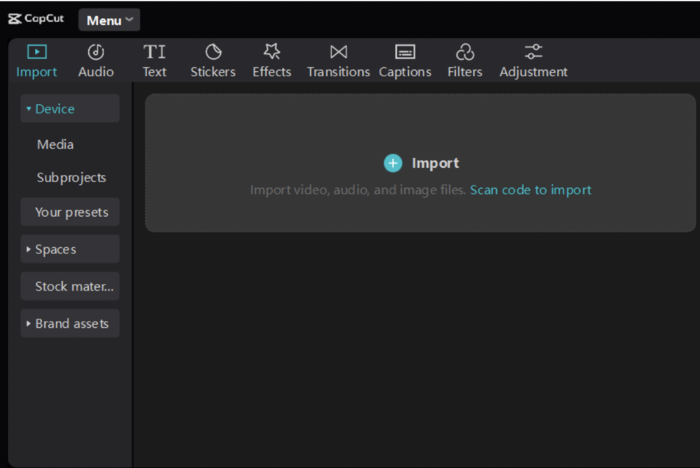
Task: Select Media in the sidebar
Action: [56, 145]
